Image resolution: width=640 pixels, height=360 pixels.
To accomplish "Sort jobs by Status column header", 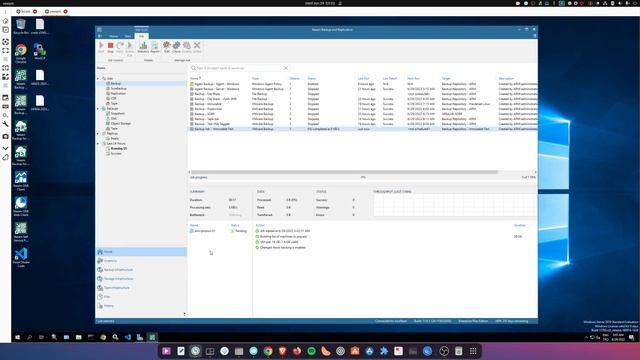I will [x=312, y=78].
